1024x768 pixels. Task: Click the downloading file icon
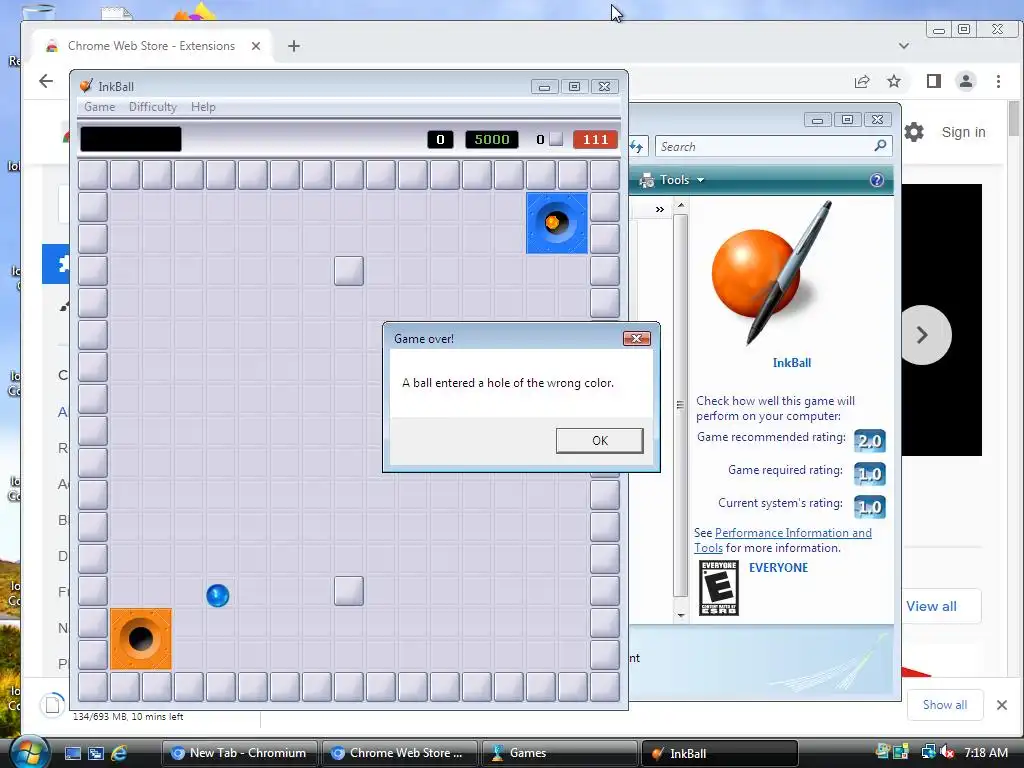(53, 705)
